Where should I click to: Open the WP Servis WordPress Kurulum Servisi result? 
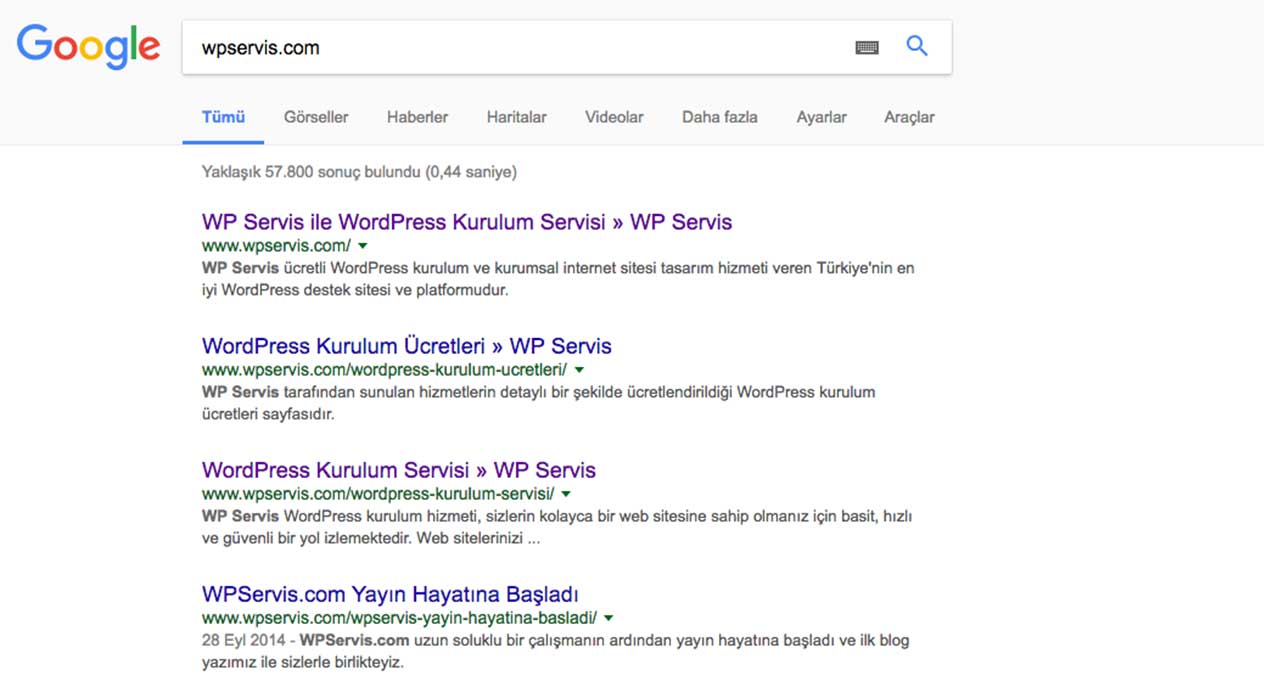pyautogui.click(x=466, y=221)
